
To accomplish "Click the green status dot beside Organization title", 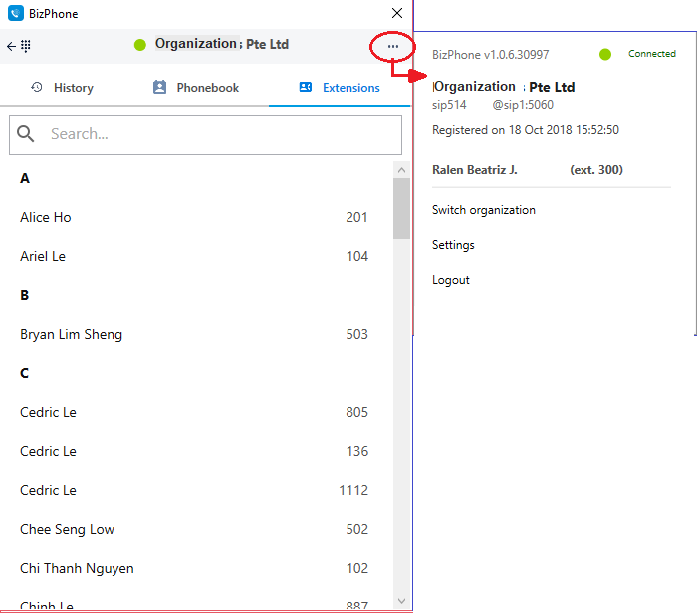I will 140,44.
